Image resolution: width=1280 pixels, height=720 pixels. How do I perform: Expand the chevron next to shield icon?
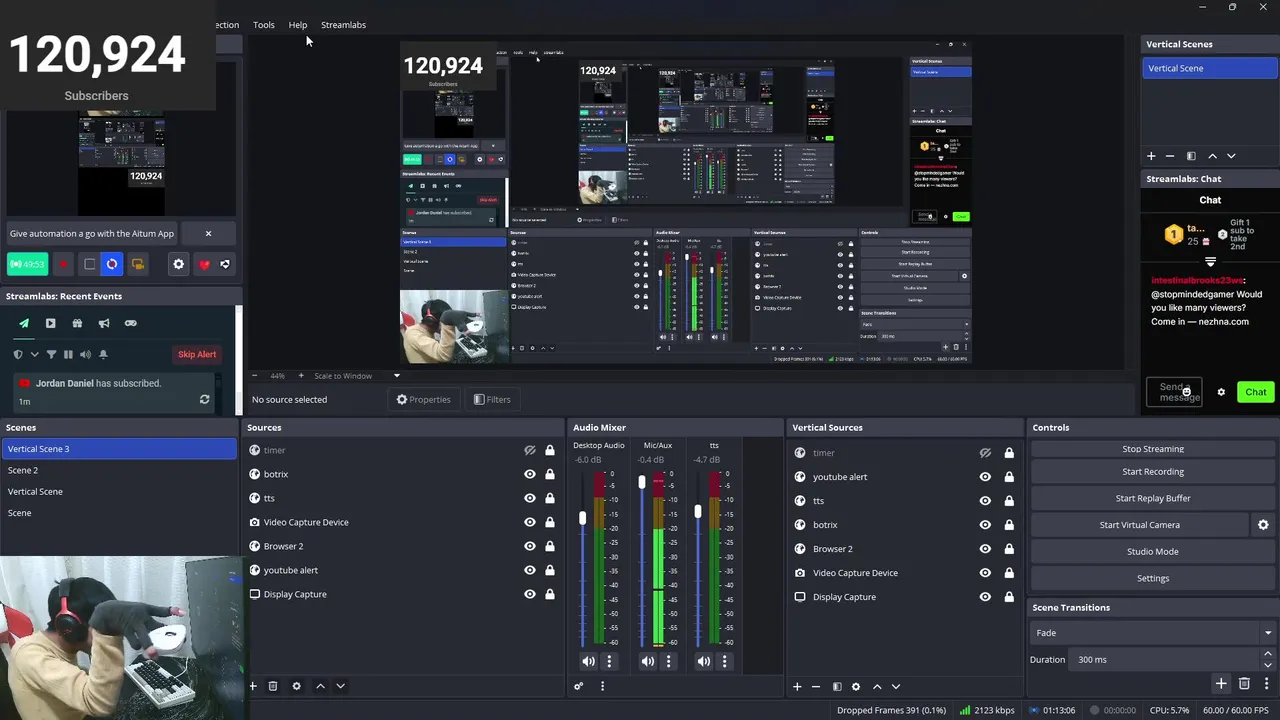[34, 354]
